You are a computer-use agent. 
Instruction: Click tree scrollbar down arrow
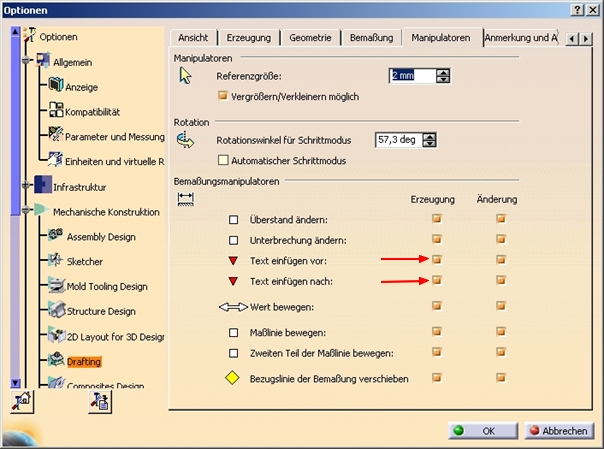[15, 383]
